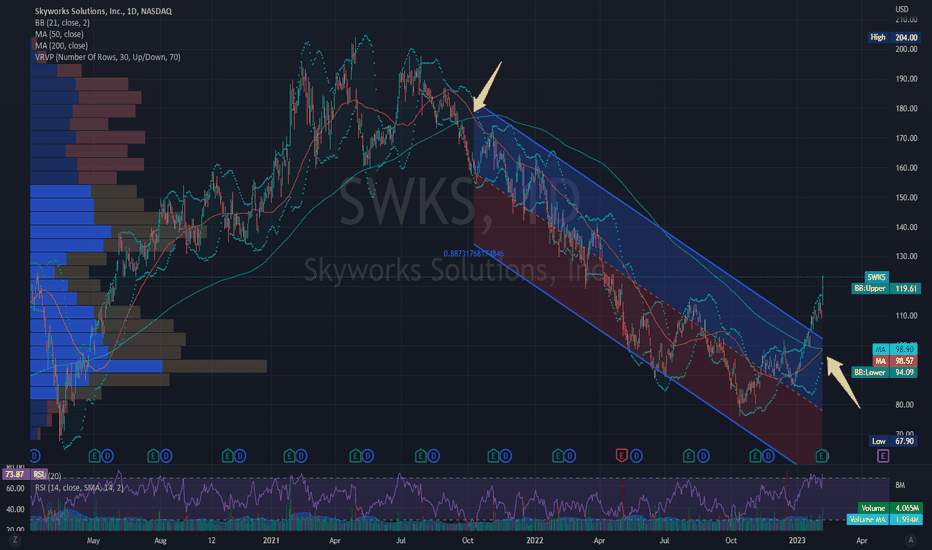Click the earnings E marker near Aug 2020
The image size is (932, 550).
153,456
